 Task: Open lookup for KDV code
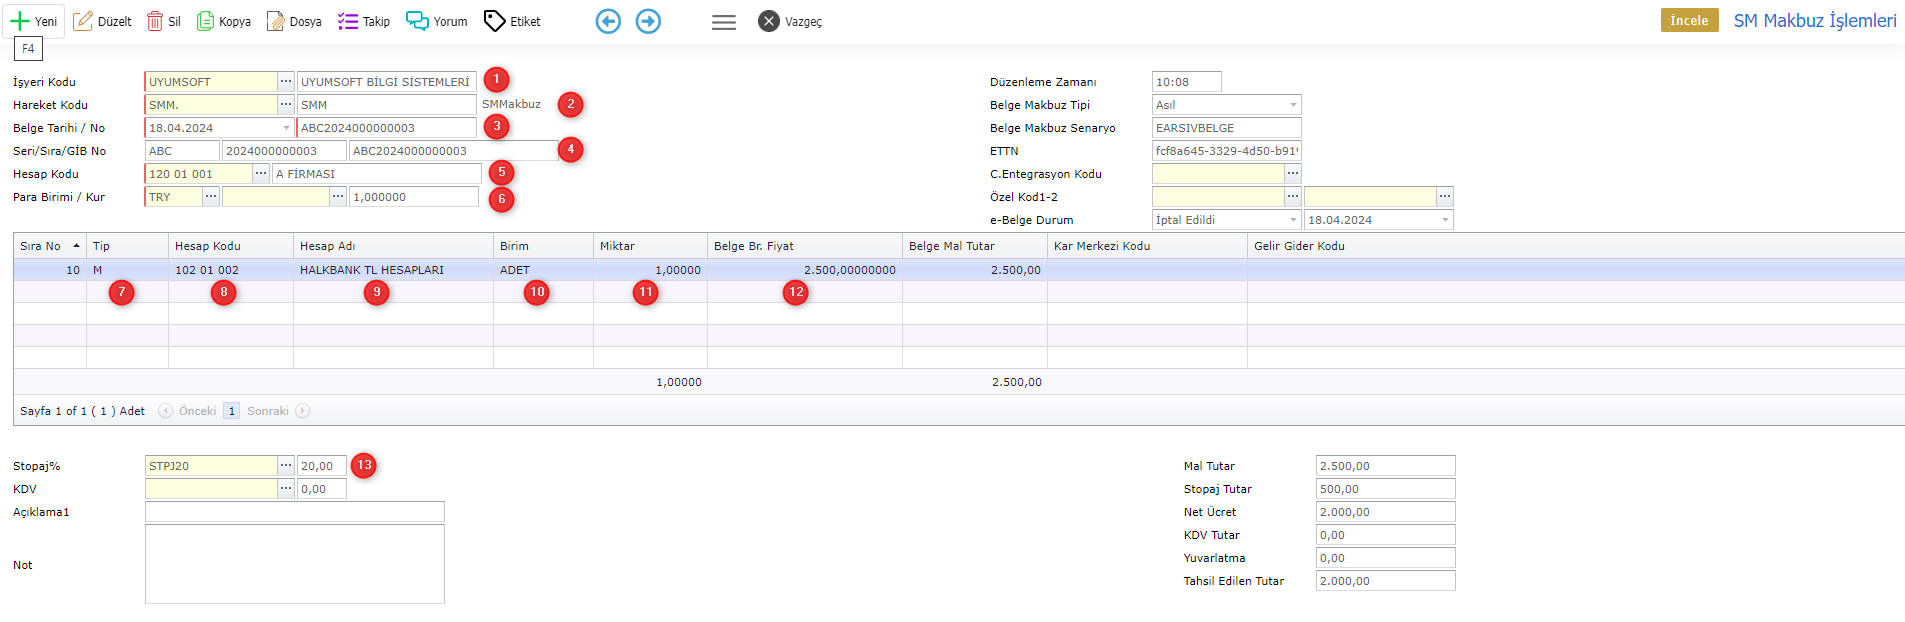[286, 488]
